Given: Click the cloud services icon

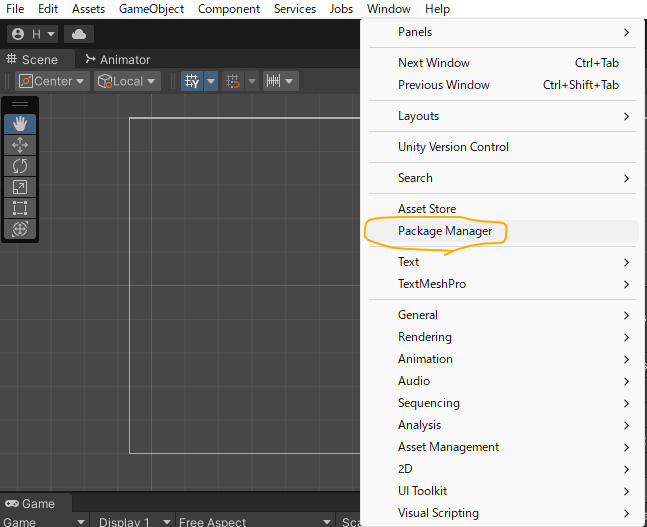Looking at the screenshot, I should pyautogui.click(x=79, y=34).
